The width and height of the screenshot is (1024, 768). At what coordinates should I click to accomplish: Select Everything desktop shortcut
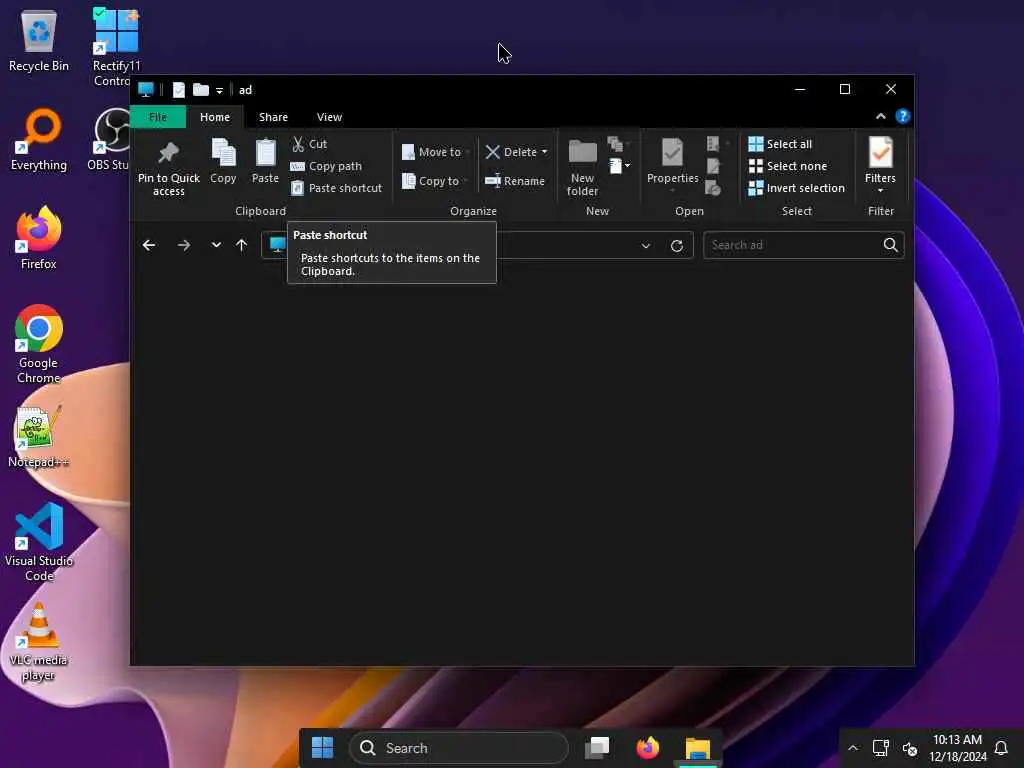pos(39,140)
